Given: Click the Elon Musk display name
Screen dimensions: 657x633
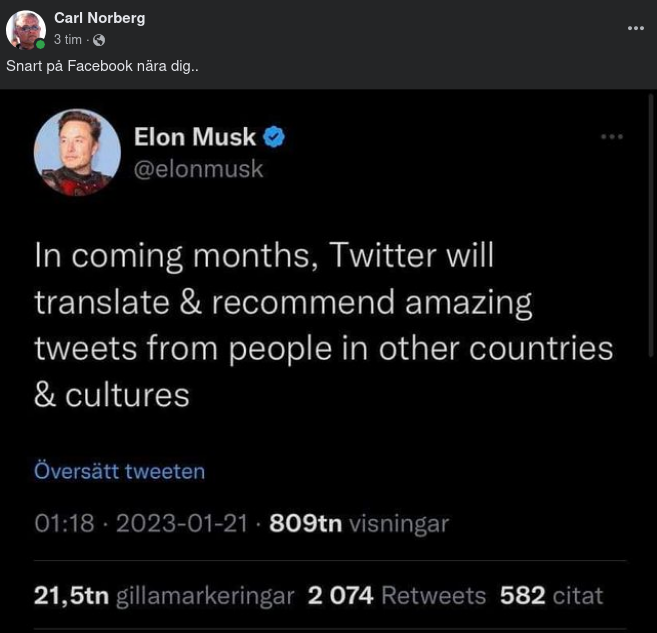Looking at the screenshot, I should (x=195, y=136).
